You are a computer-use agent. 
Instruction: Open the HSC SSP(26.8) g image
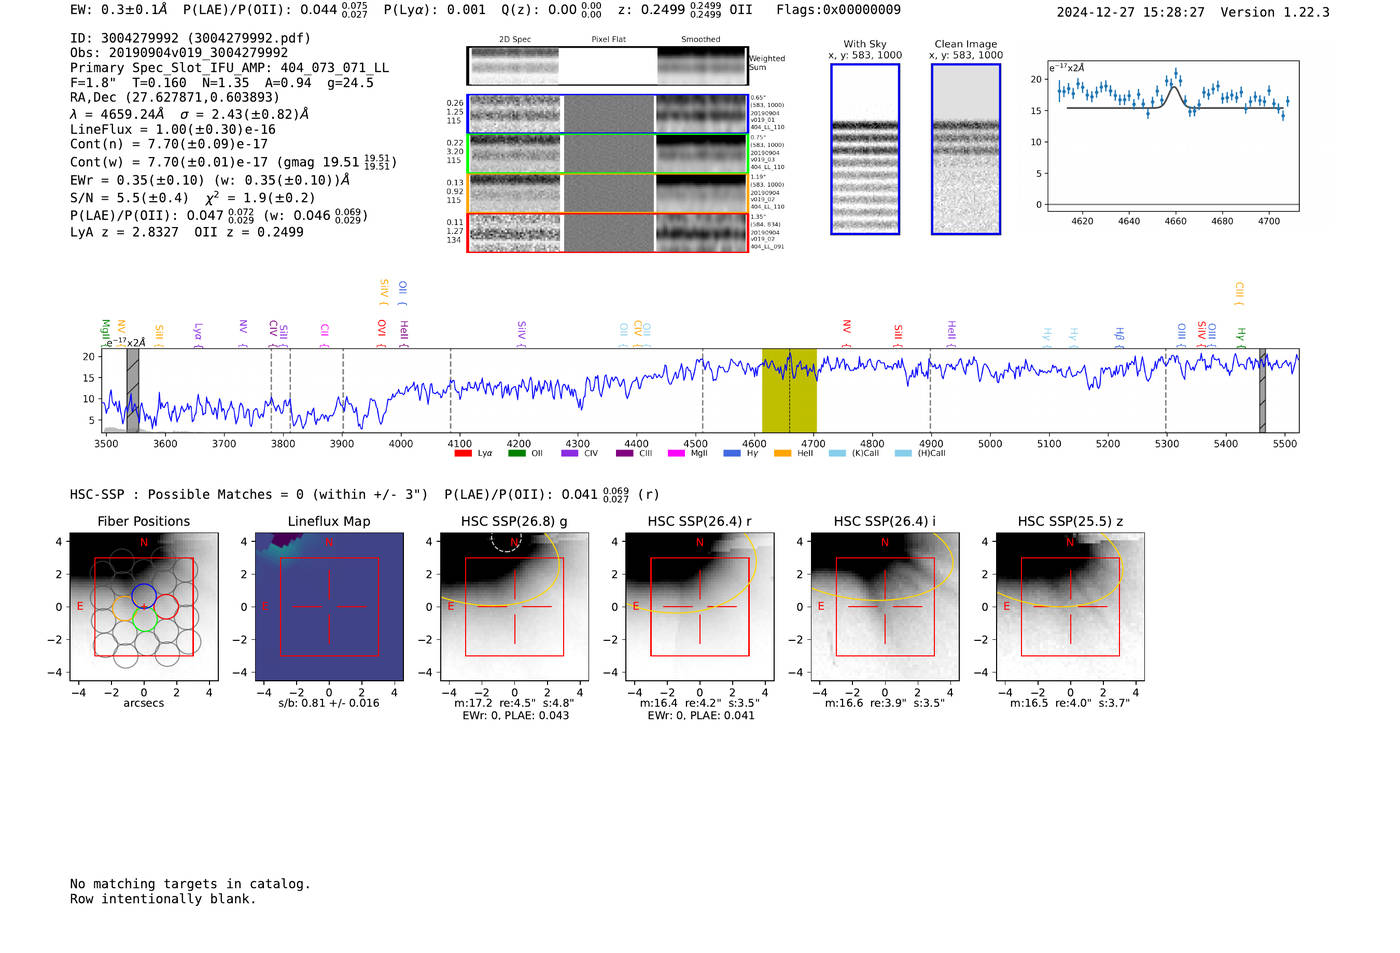(x=514, y=607)
